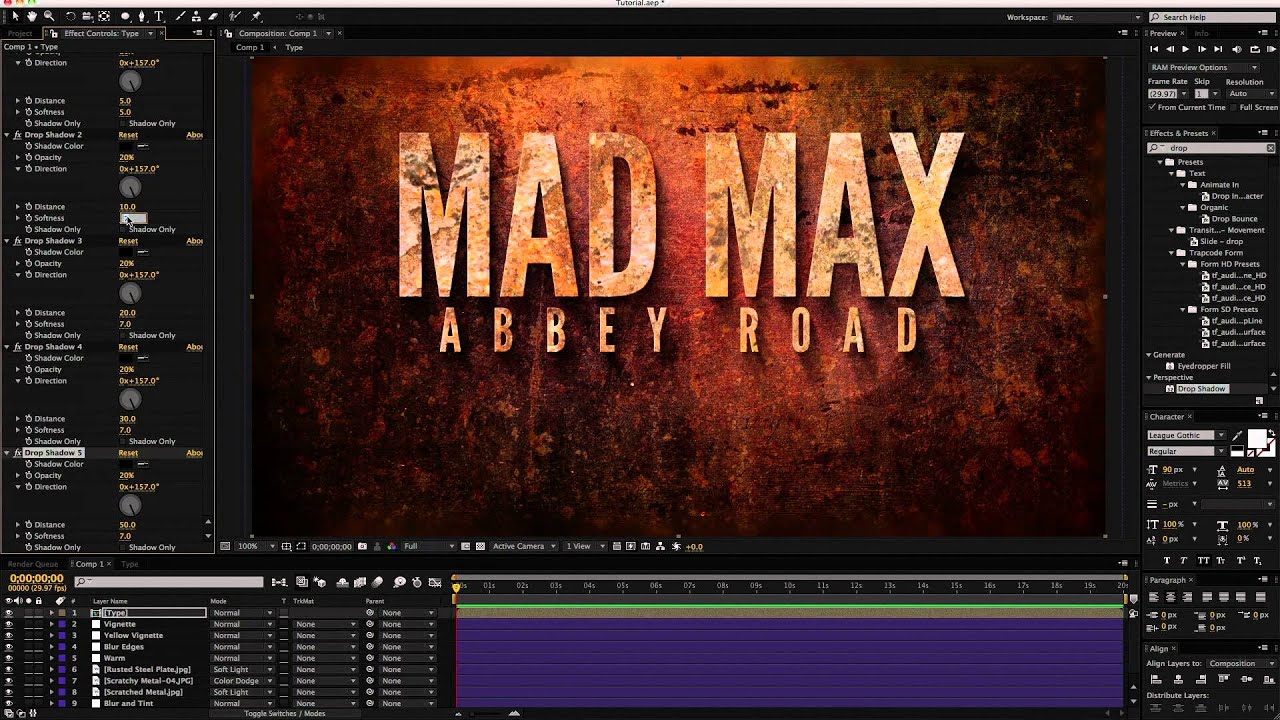
Task: Open the Active Camera view dropdown
Action: 523,546
